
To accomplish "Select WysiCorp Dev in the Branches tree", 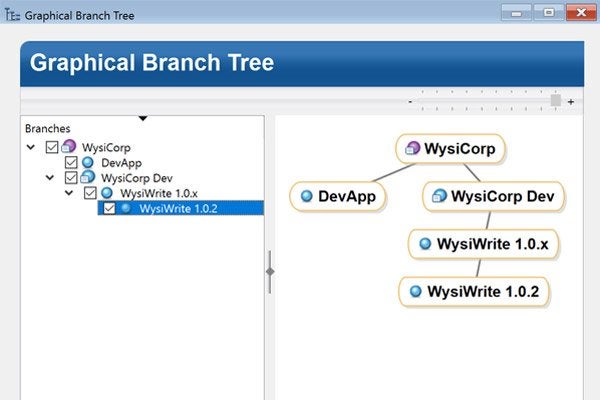I will pyautogui.click(x=137, y=178).
